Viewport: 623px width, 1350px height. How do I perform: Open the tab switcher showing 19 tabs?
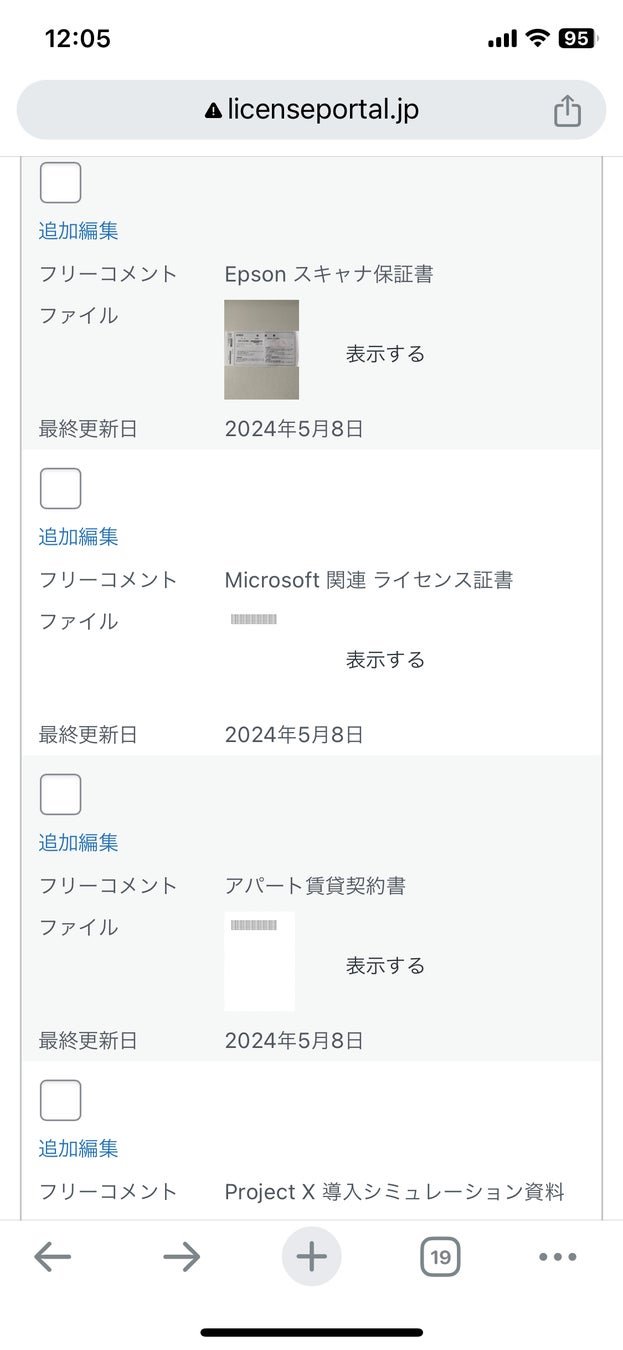[x=440, y=1257]
